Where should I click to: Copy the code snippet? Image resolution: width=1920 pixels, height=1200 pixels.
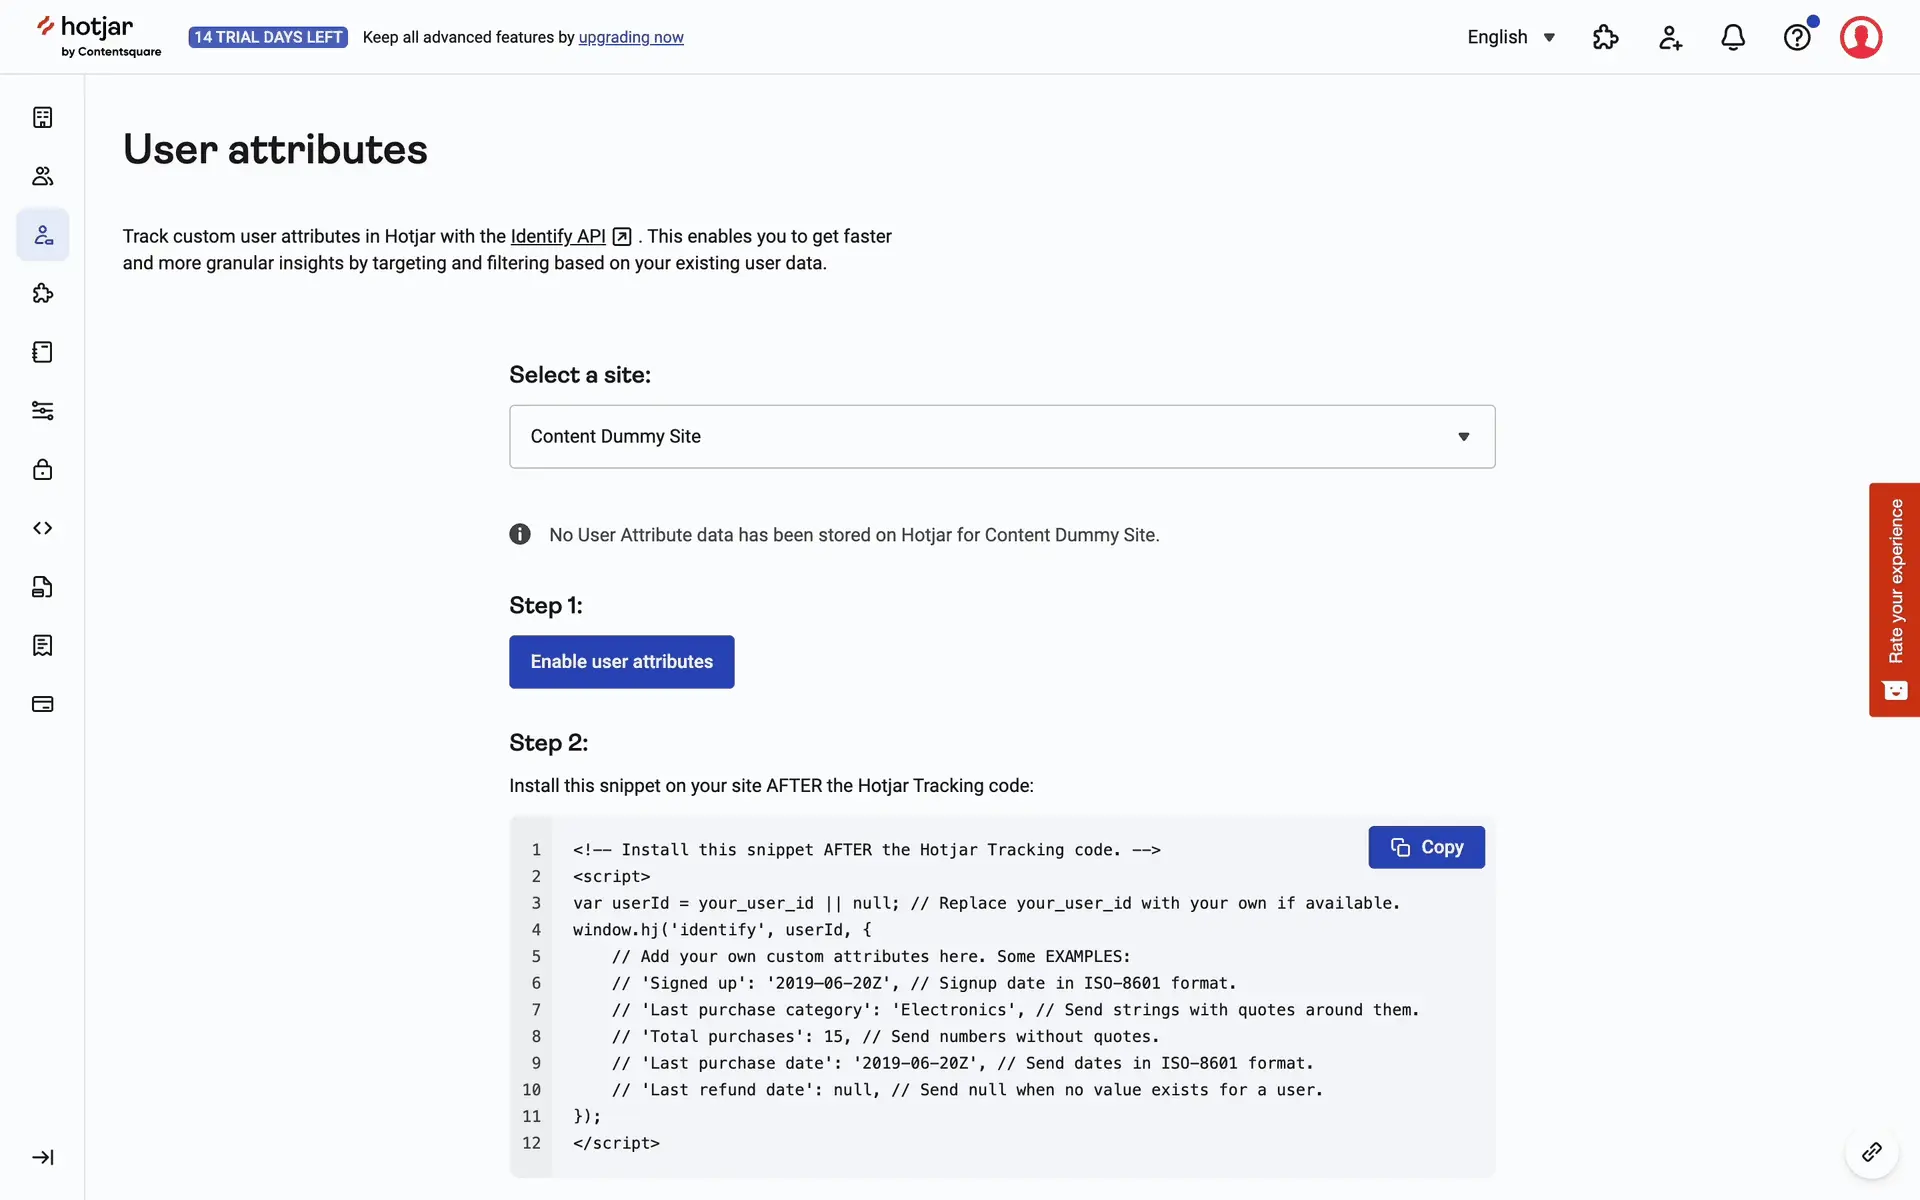pyautogui.click(x=1426, y=847)
